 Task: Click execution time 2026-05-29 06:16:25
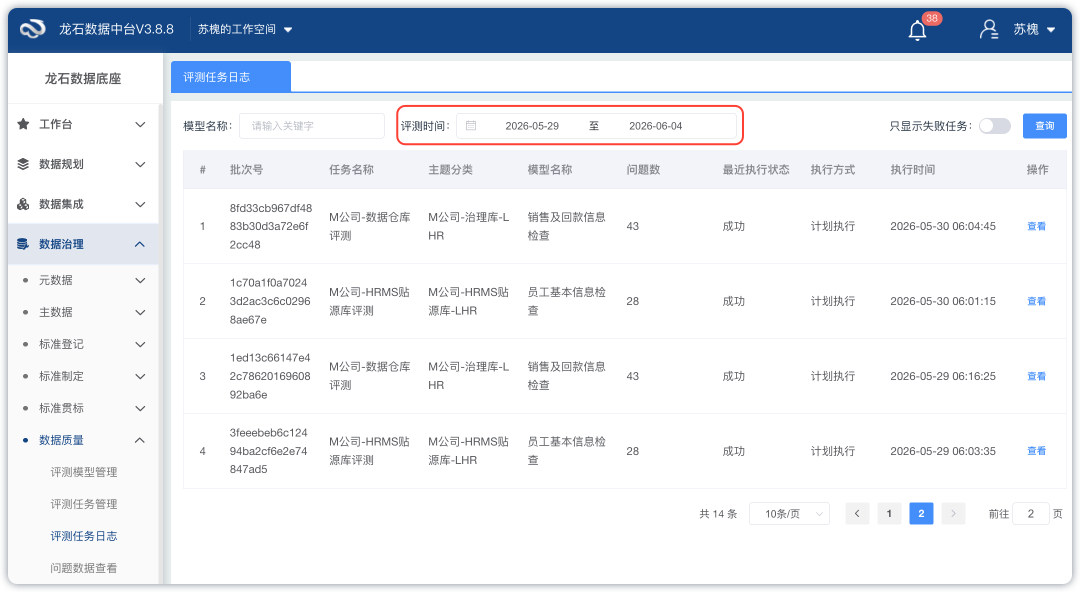[x=943, y=376]
